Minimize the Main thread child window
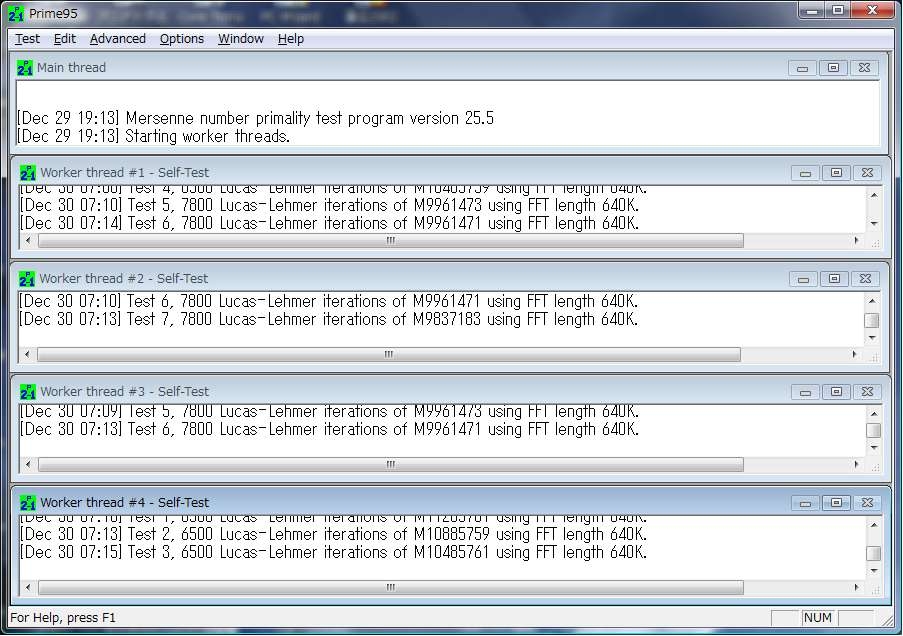This screenshot has width=903, height=636. point(802,68)
